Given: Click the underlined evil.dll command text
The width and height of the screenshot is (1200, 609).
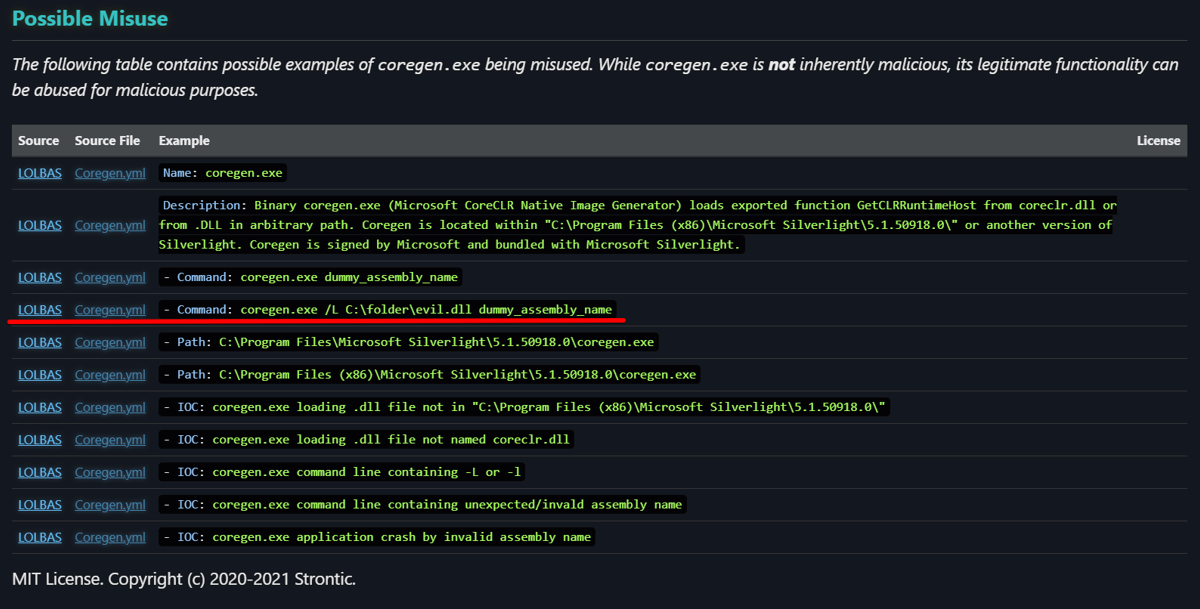Looking at the screenshot, I should pyautogui.click(x=387, y=310).
